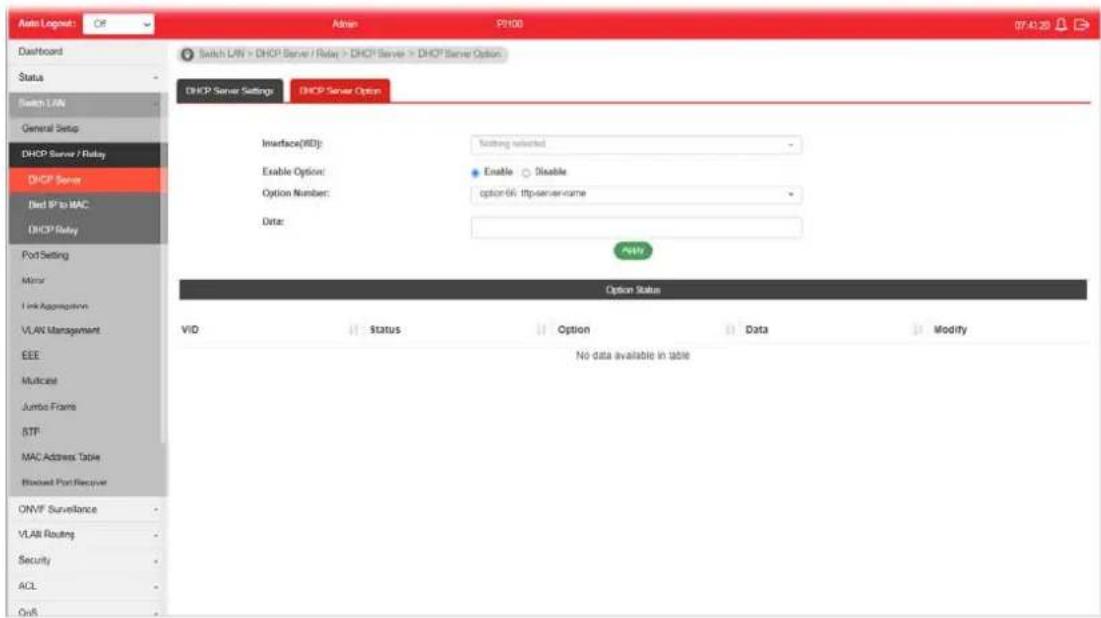Image resolution: width=1101 pixels, height=618 pixels.
Task: Open Port Setting page
Action: [x=85, y=256]
